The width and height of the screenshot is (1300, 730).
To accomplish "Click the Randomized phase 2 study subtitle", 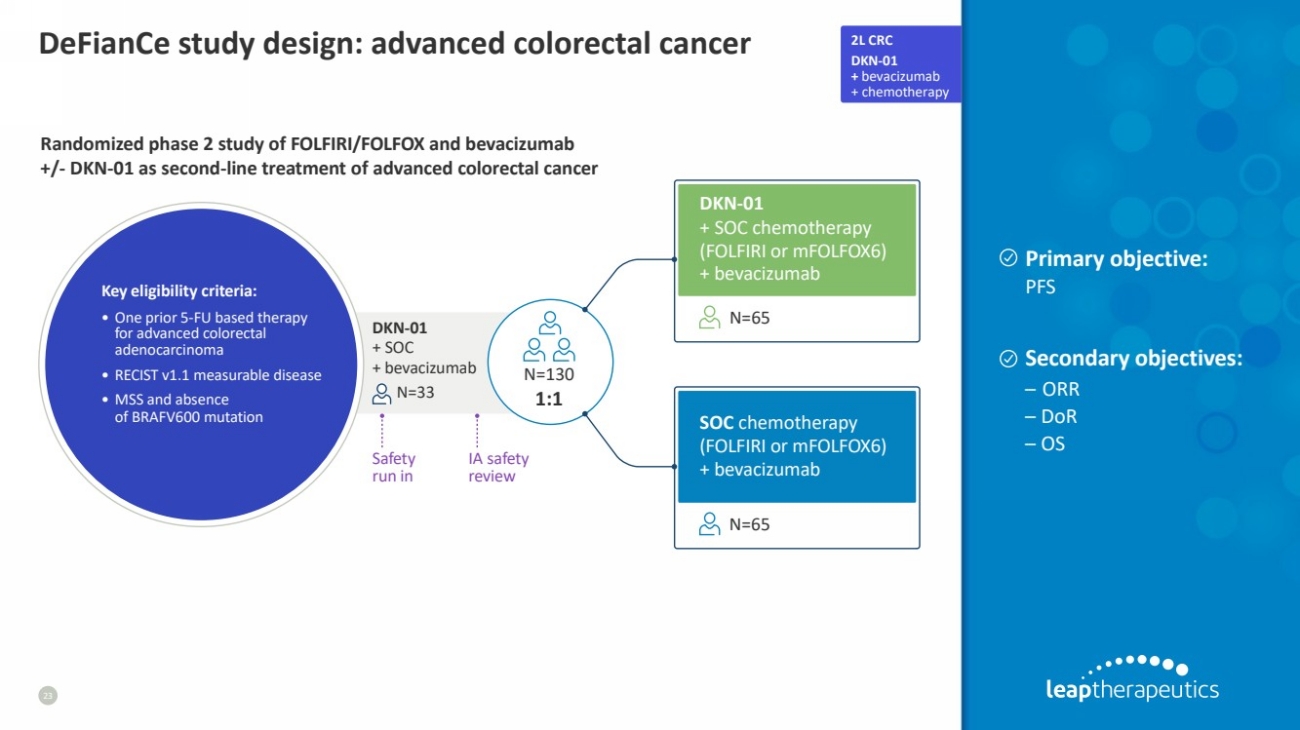I will pos(319,156).
